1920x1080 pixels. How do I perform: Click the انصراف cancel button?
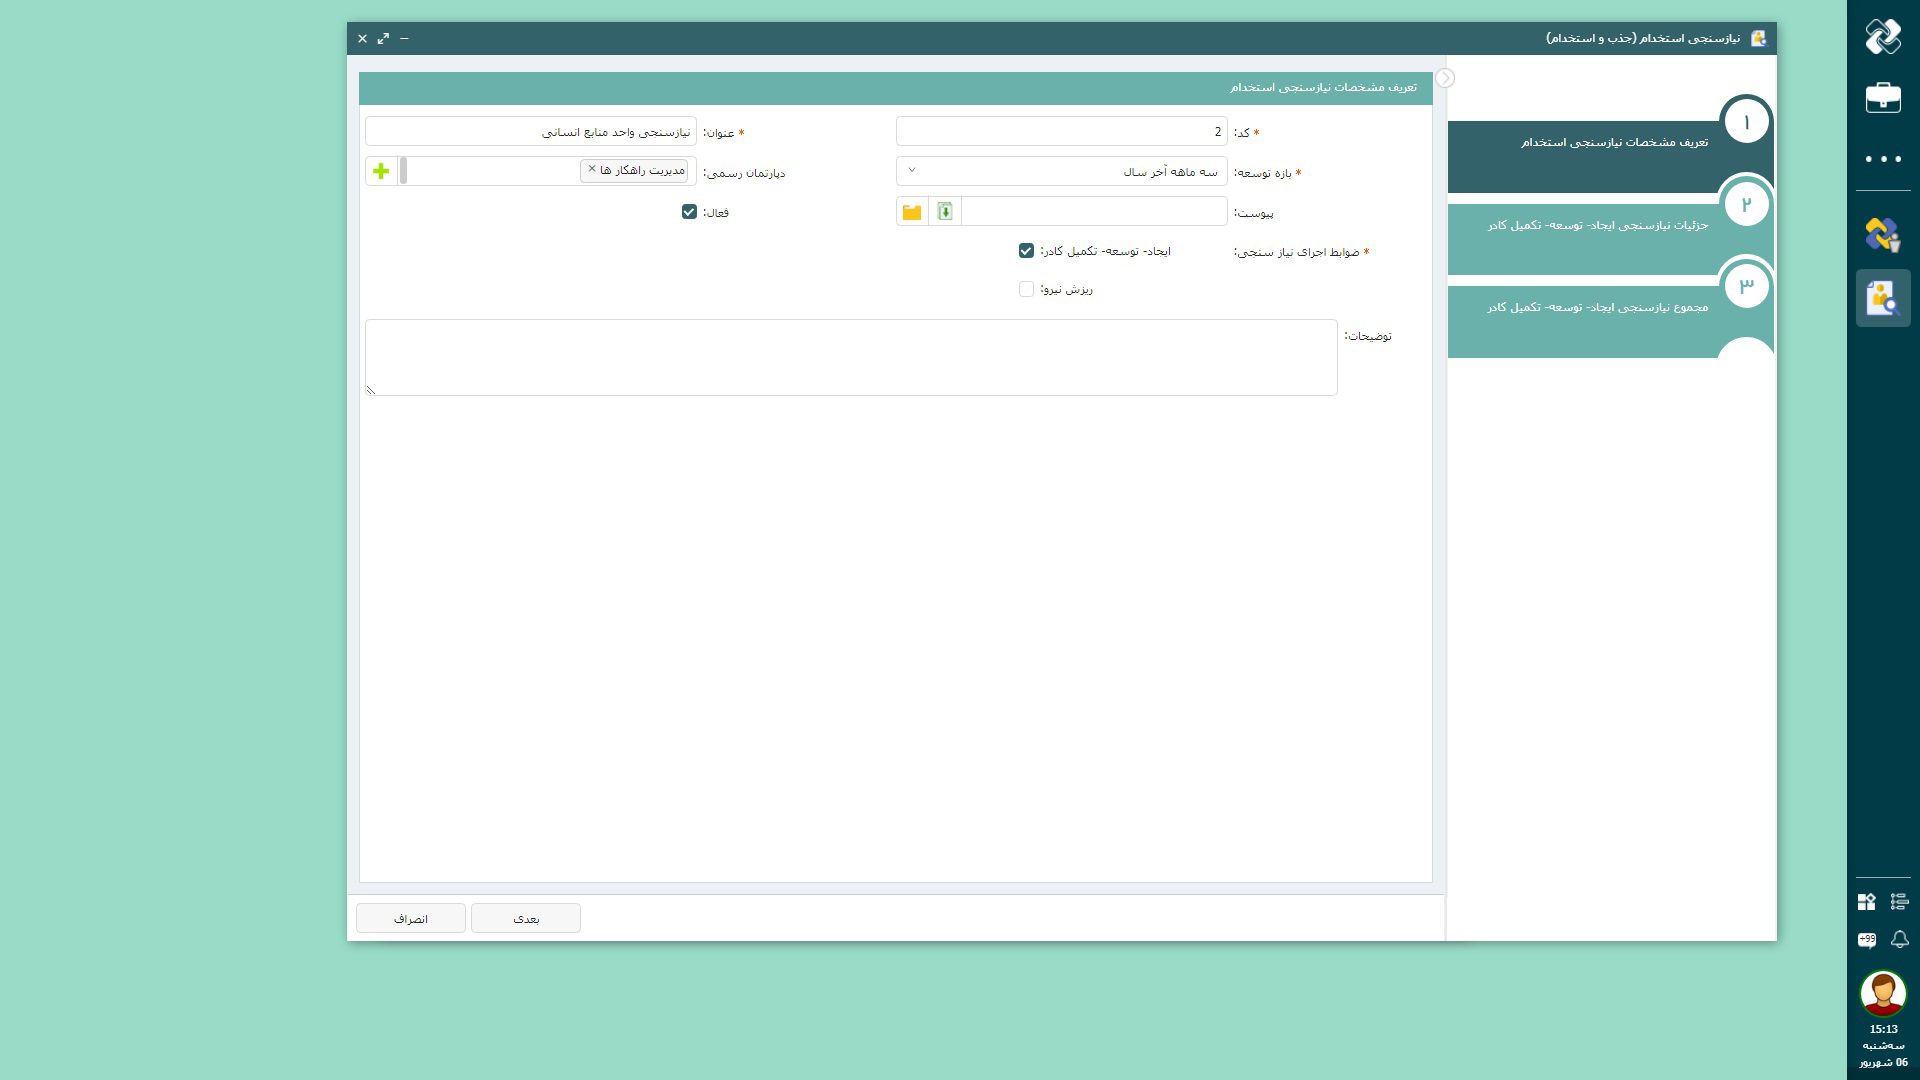tap(411, 918)
